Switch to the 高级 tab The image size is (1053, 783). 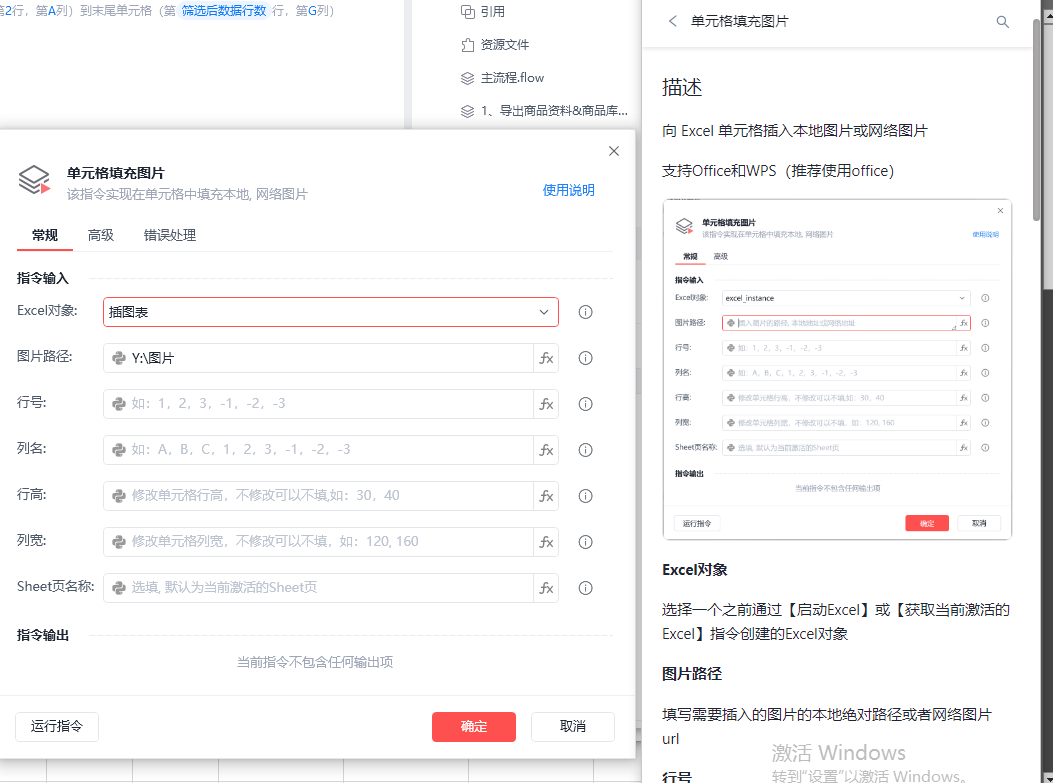101,236
